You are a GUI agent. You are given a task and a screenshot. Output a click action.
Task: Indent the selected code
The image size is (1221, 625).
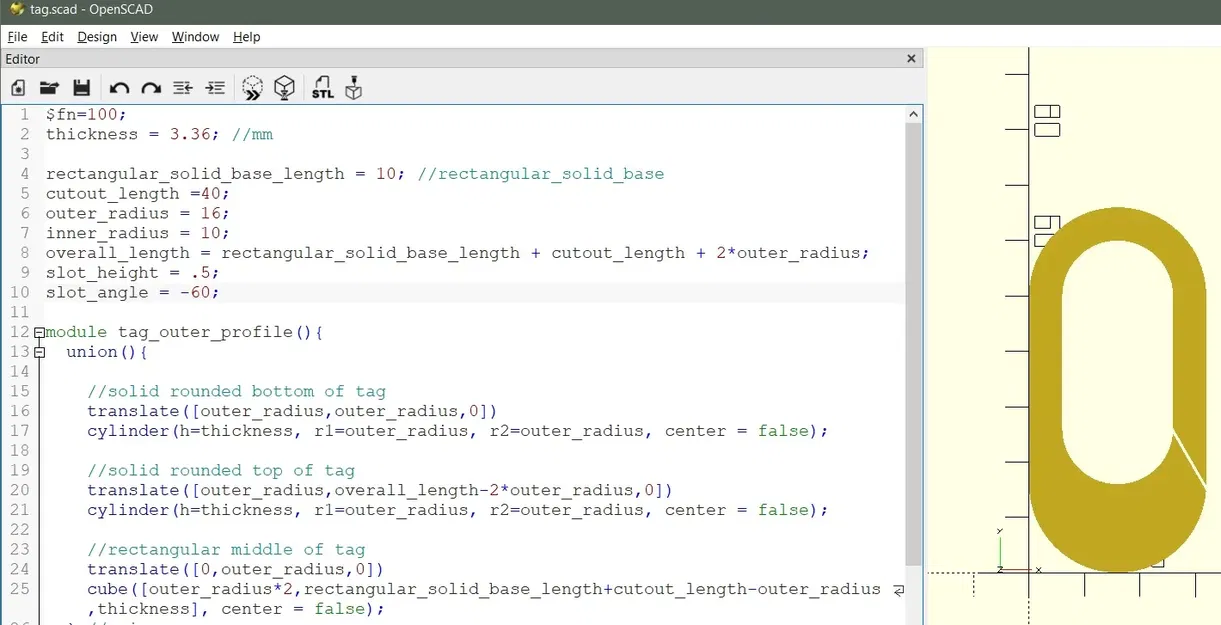pyautogui.click(x=215, y=88)
